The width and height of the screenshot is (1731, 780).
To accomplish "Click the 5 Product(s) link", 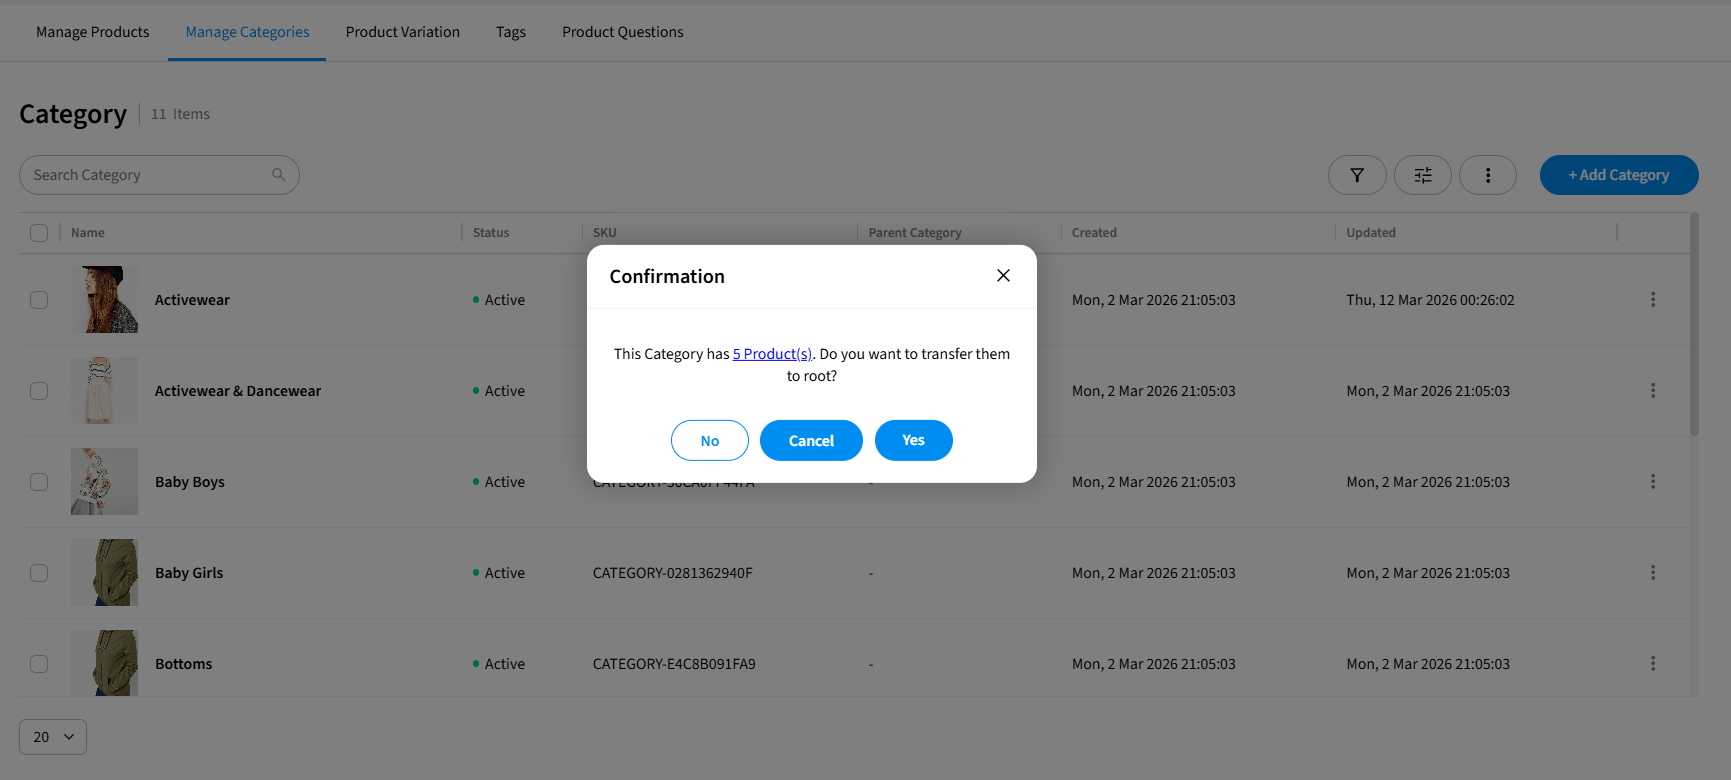I will (x=772, y=354).
